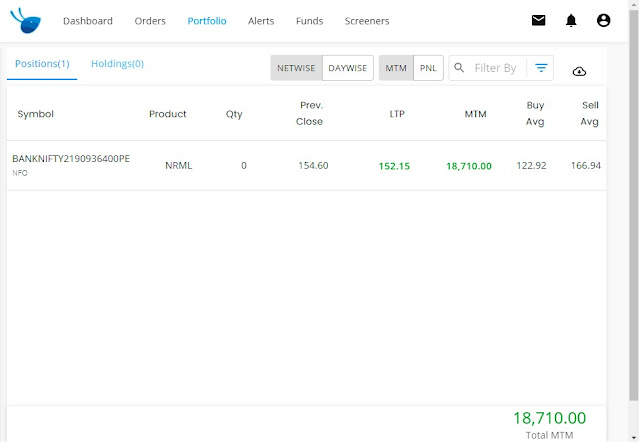The image size is (639, 442).
Task: Sort by the LTP column header
Action: point(397,114)
